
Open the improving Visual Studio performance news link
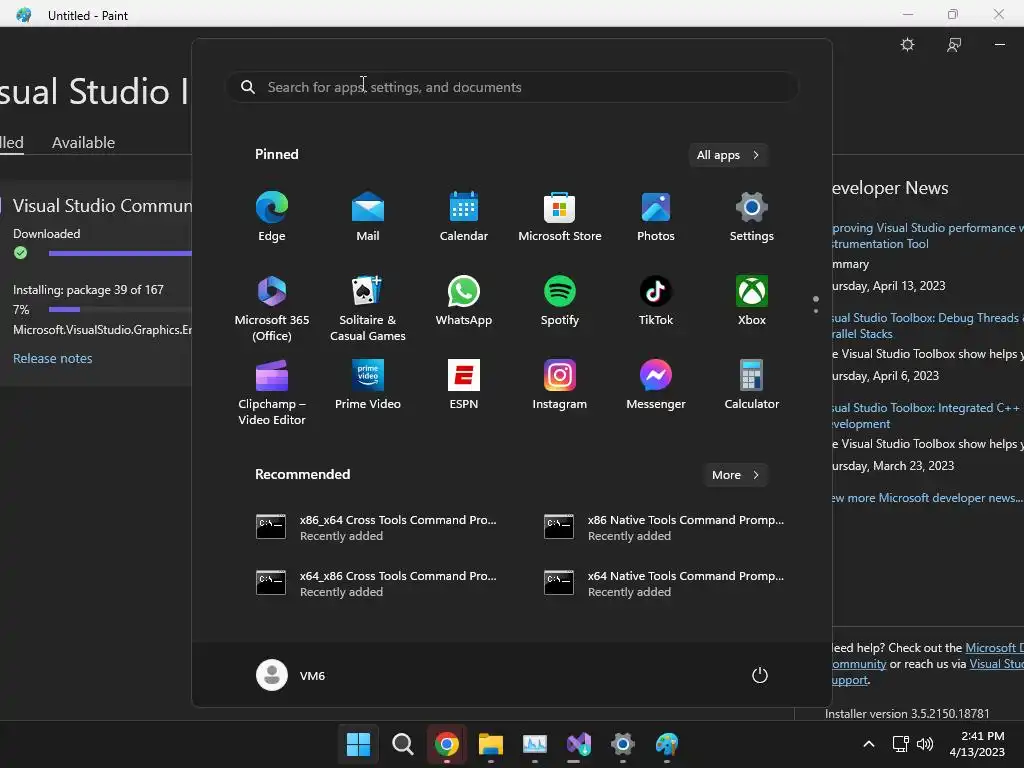928,236
